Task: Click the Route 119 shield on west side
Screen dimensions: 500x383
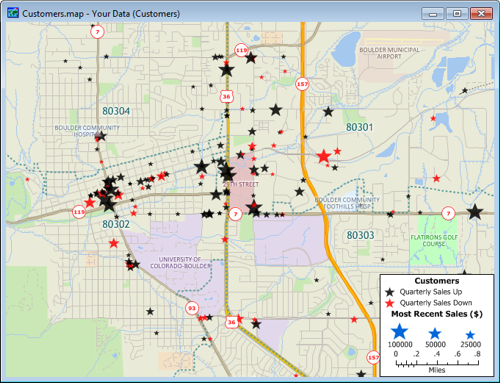Action: tap(79, 212)
